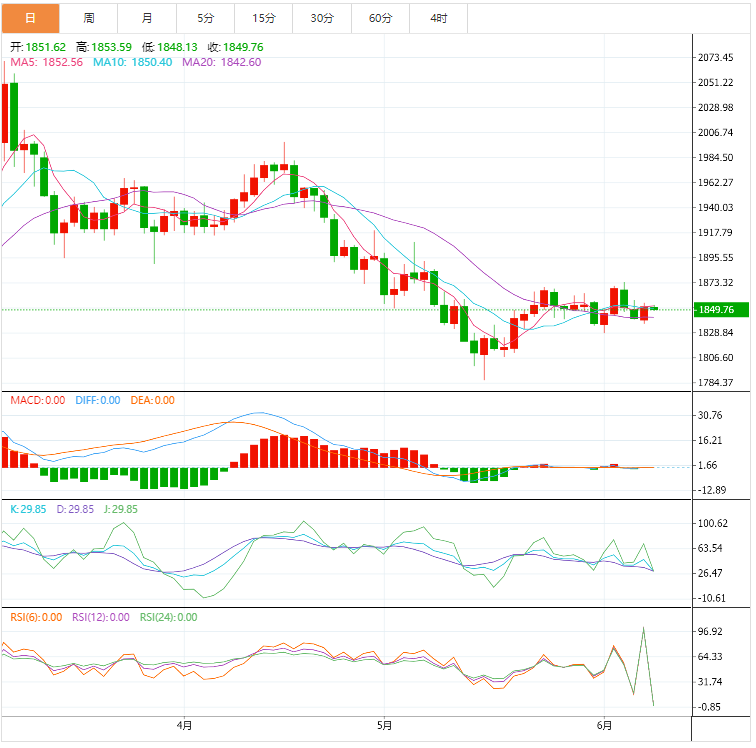This screenshot has width=756, height=748.
Task: Switch to the 4时 timeframe tab
Action: pyautogui.click(x=439, y=18)
